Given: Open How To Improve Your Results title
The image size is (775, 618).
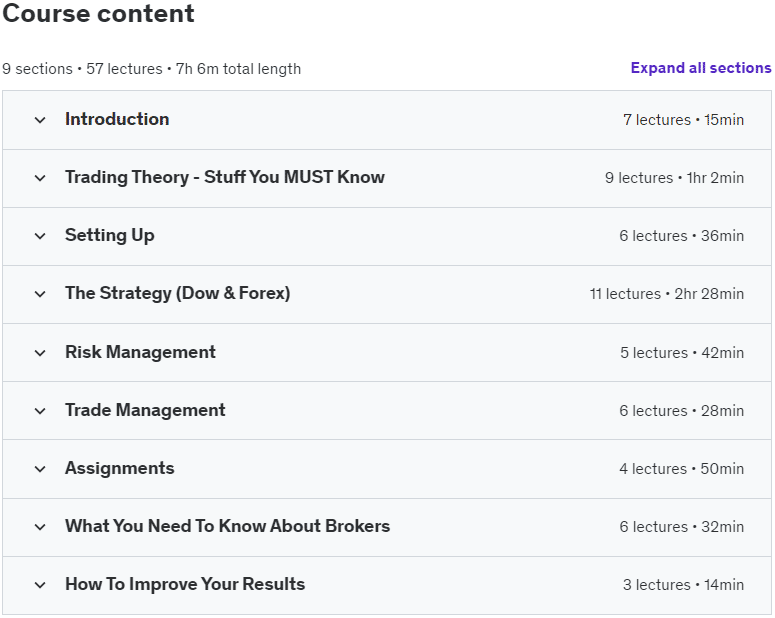Looking at the screenshot, I should point(185,584).
